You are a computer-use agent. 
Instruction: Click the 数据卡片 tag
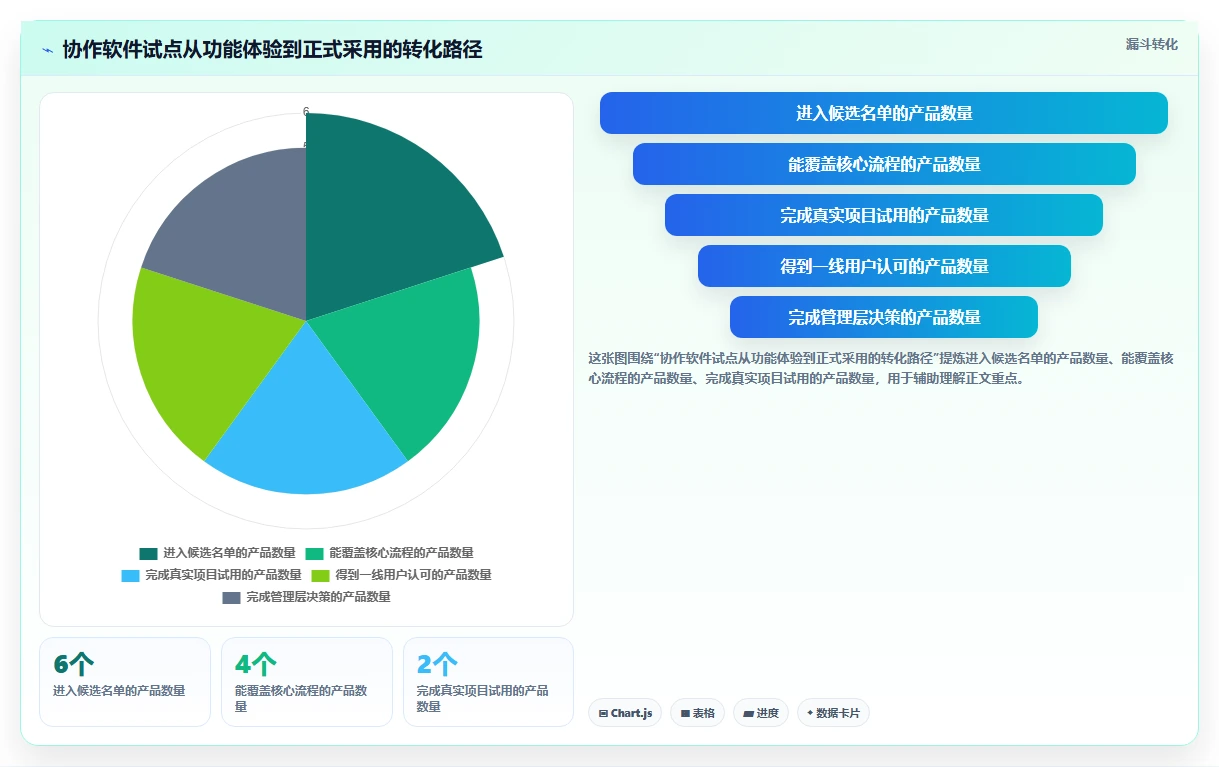coord(833,713)
